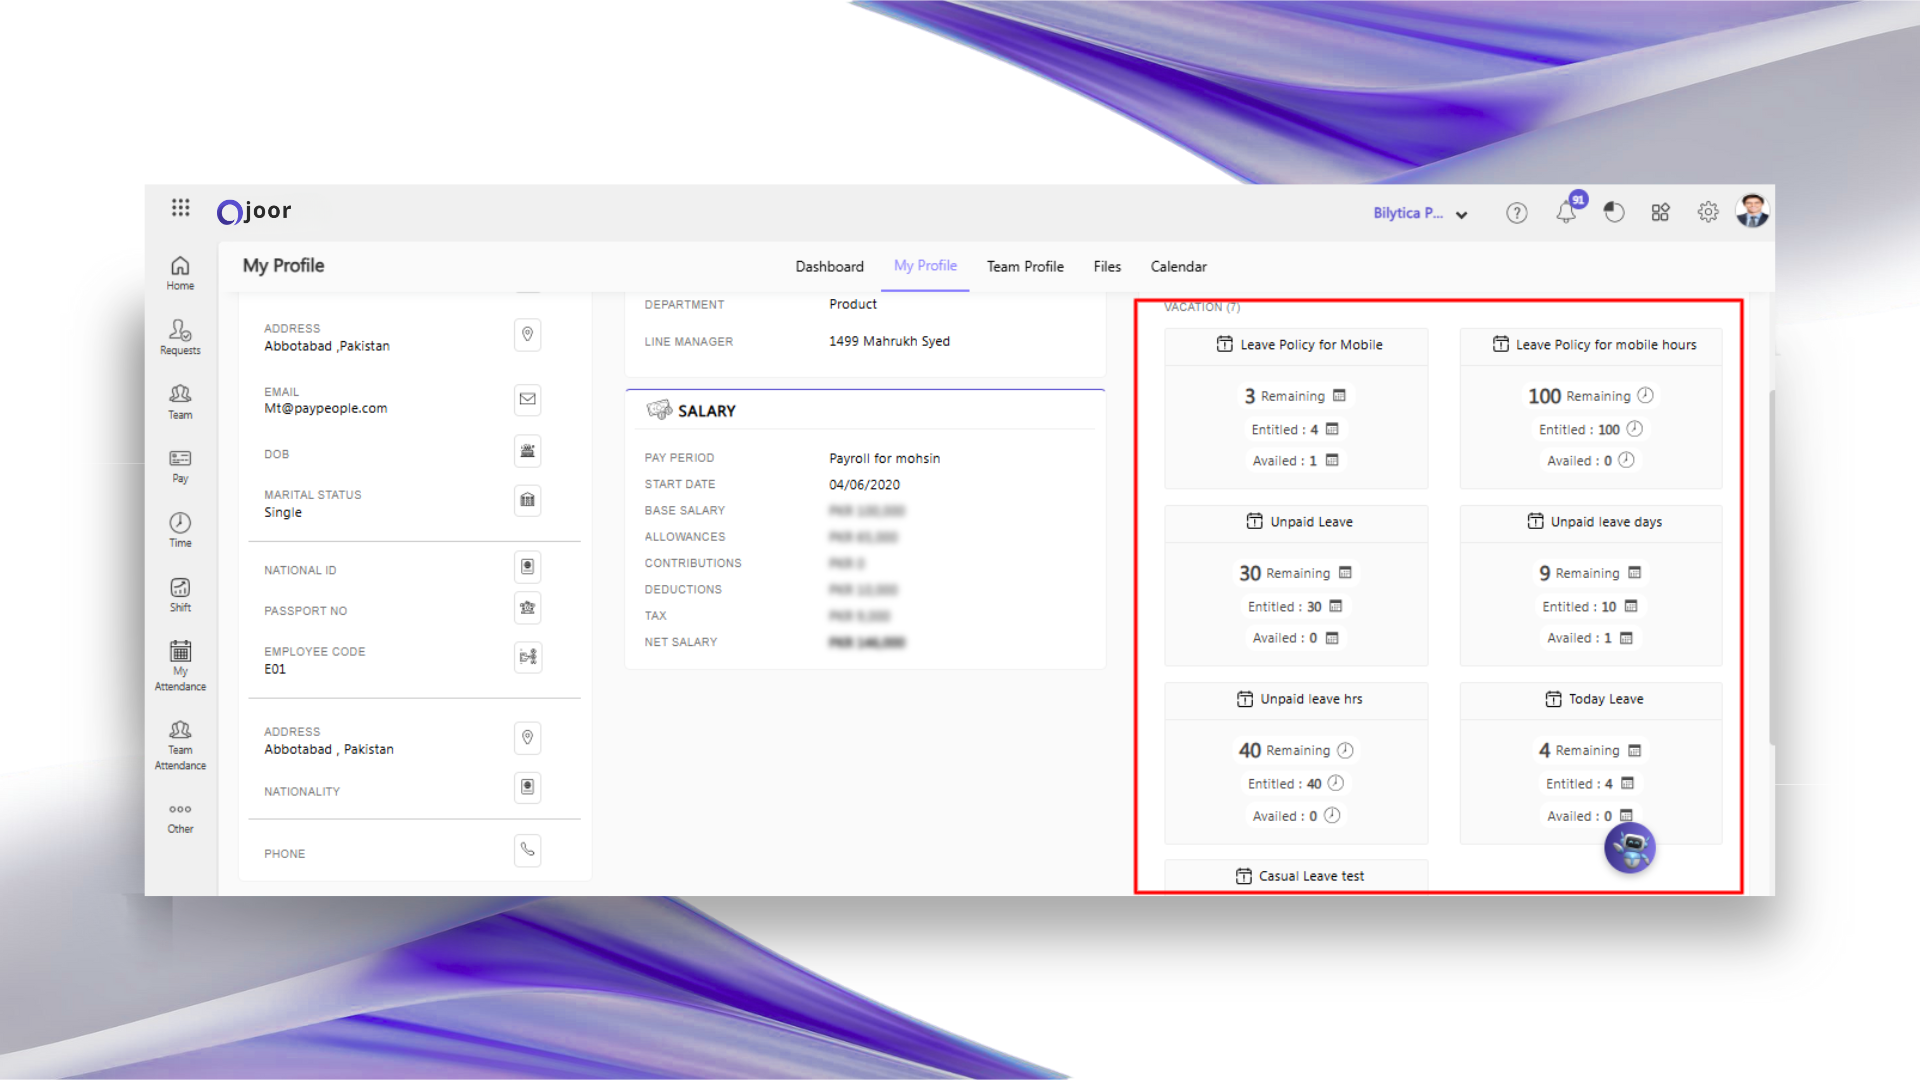
Task: Click the email envelope icon beside Mt@paypeople.com
Action: (527, 399)
